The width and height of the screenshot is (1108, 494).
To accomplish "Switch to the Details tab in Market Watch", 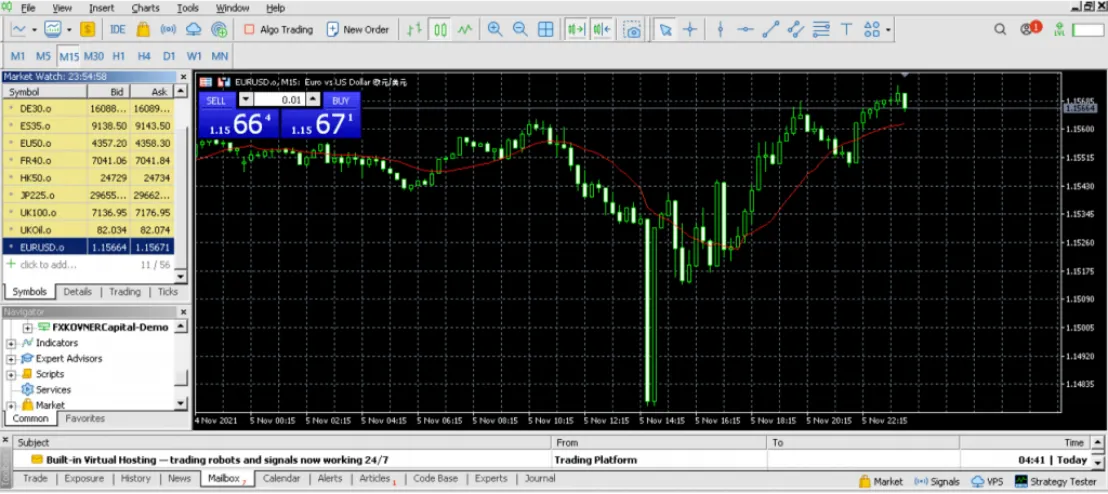I will click(x=78, y=292).
